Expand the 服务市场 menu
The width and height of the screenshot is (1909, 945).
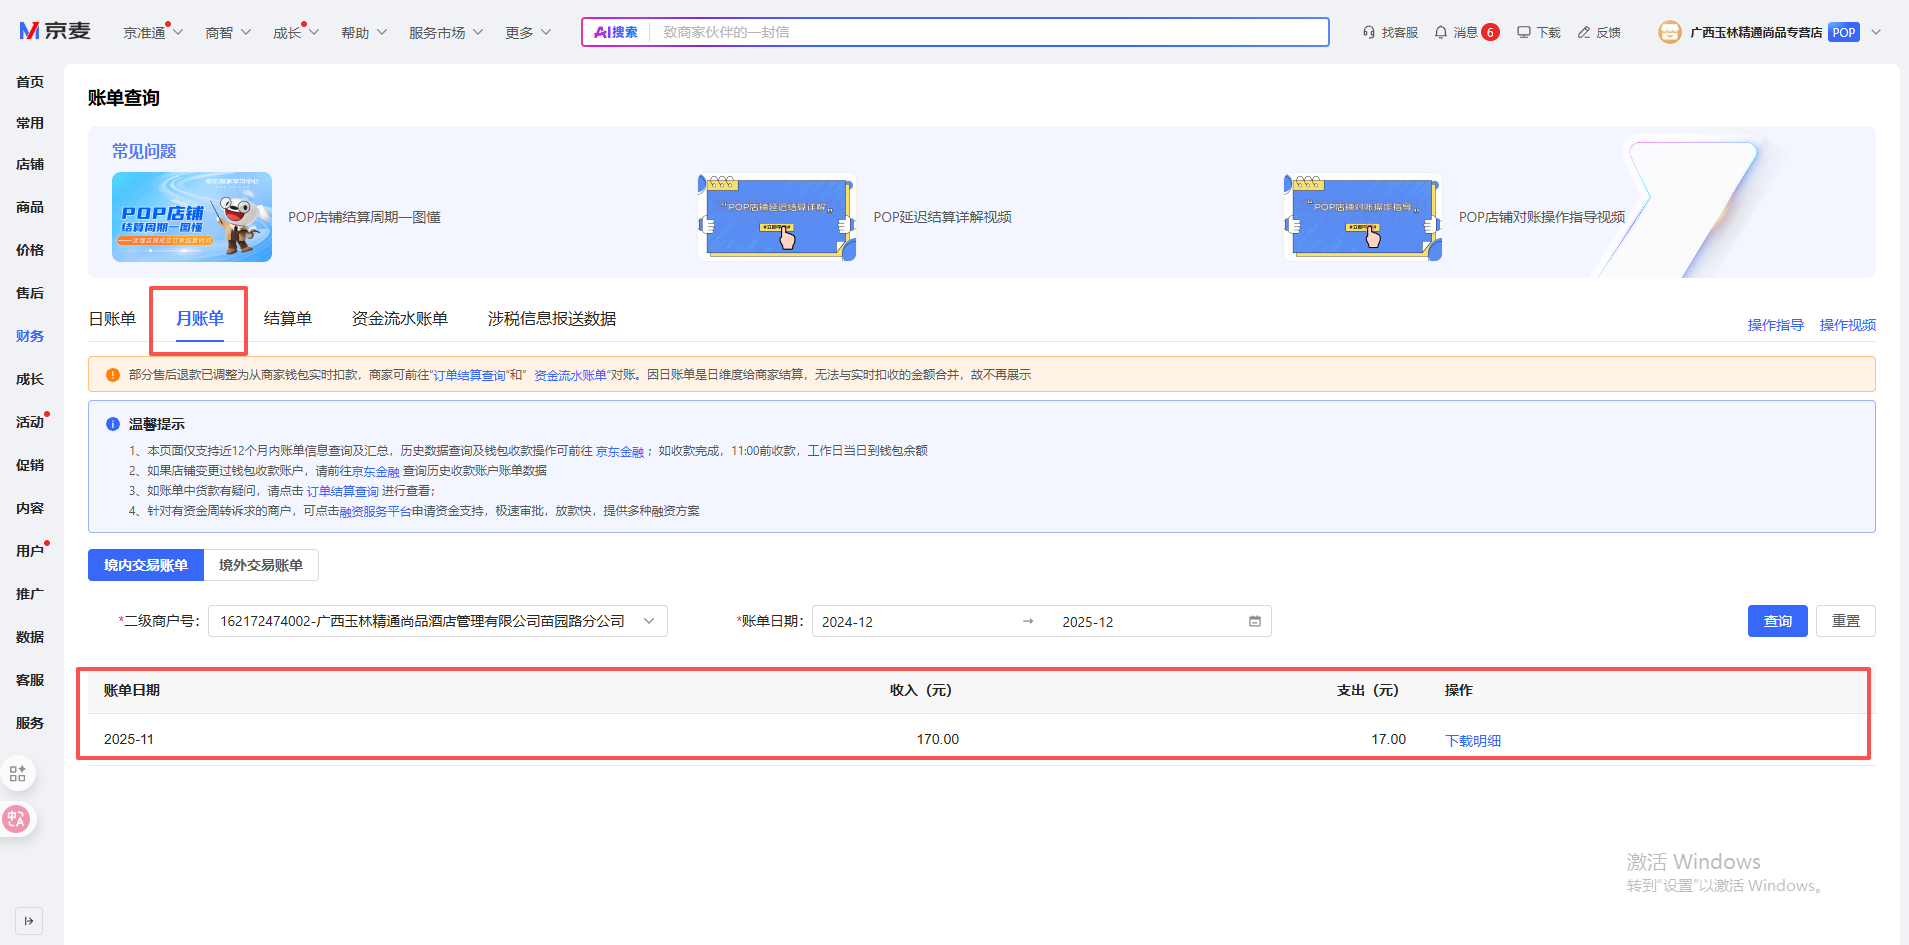(446, 32)
